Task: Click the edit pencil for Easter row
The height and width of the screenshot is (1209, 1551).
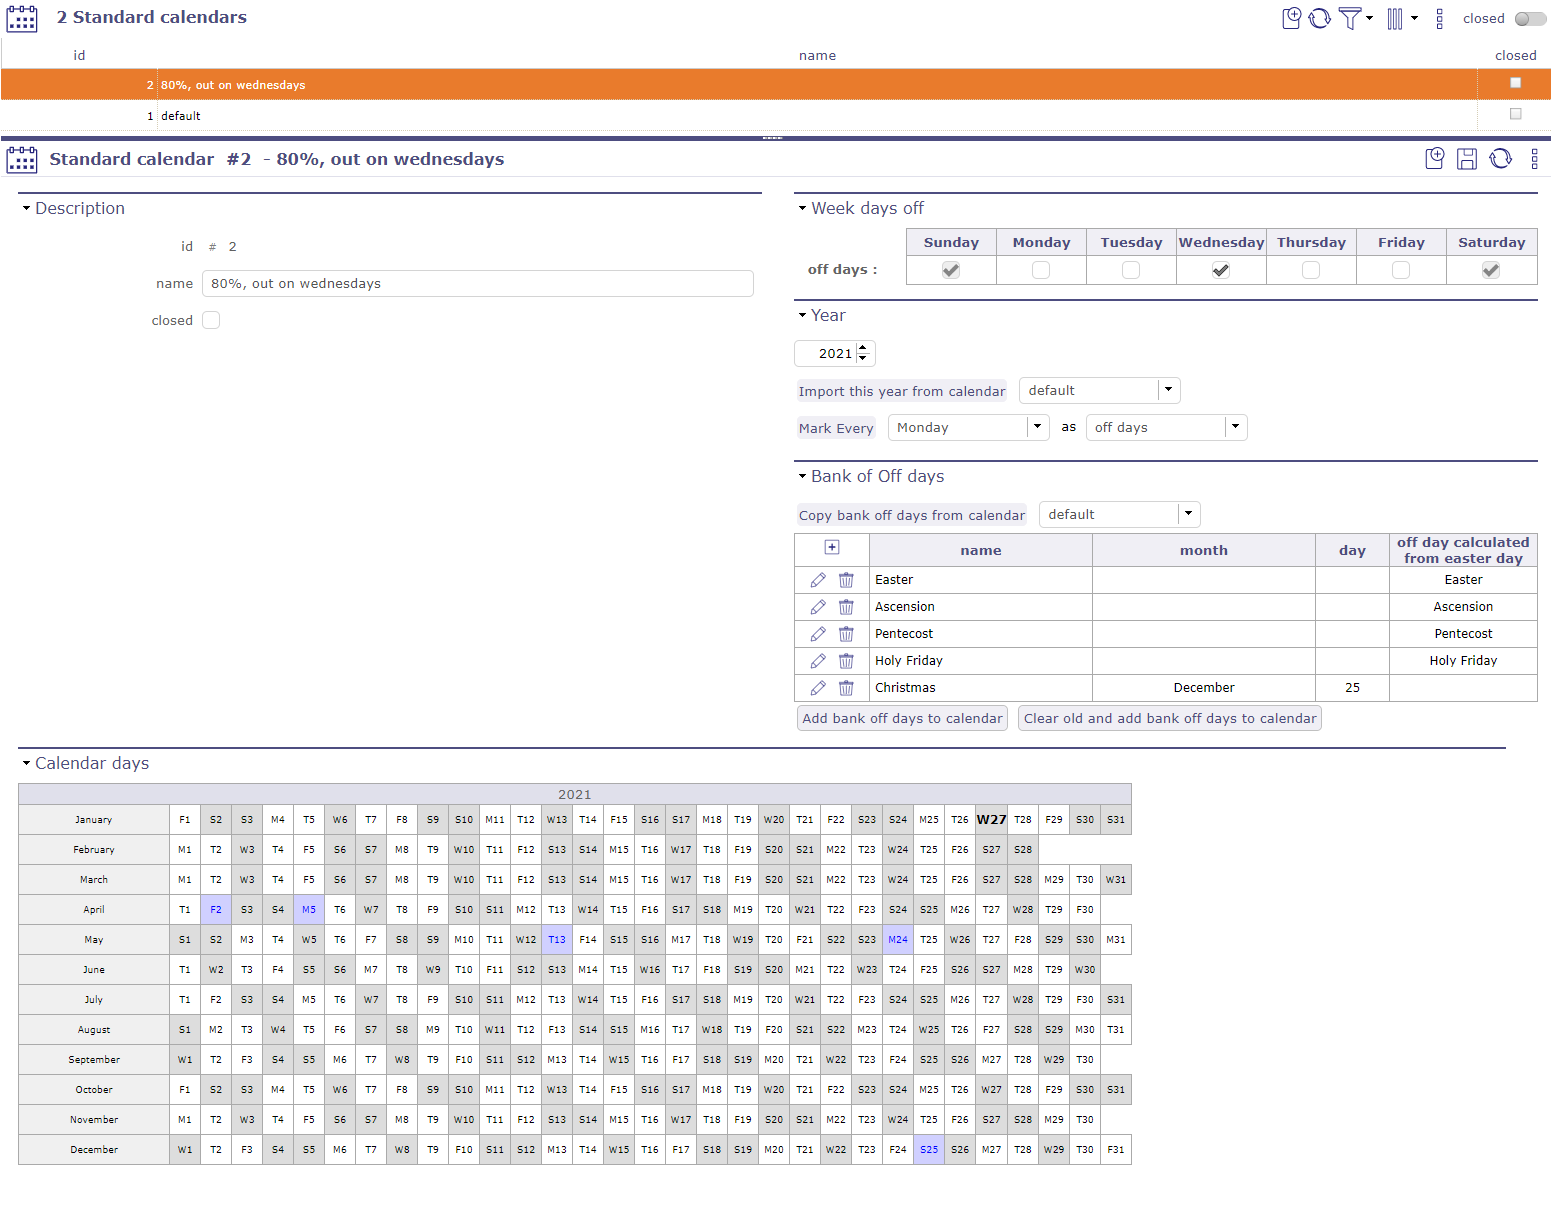Action: (818, 580)
